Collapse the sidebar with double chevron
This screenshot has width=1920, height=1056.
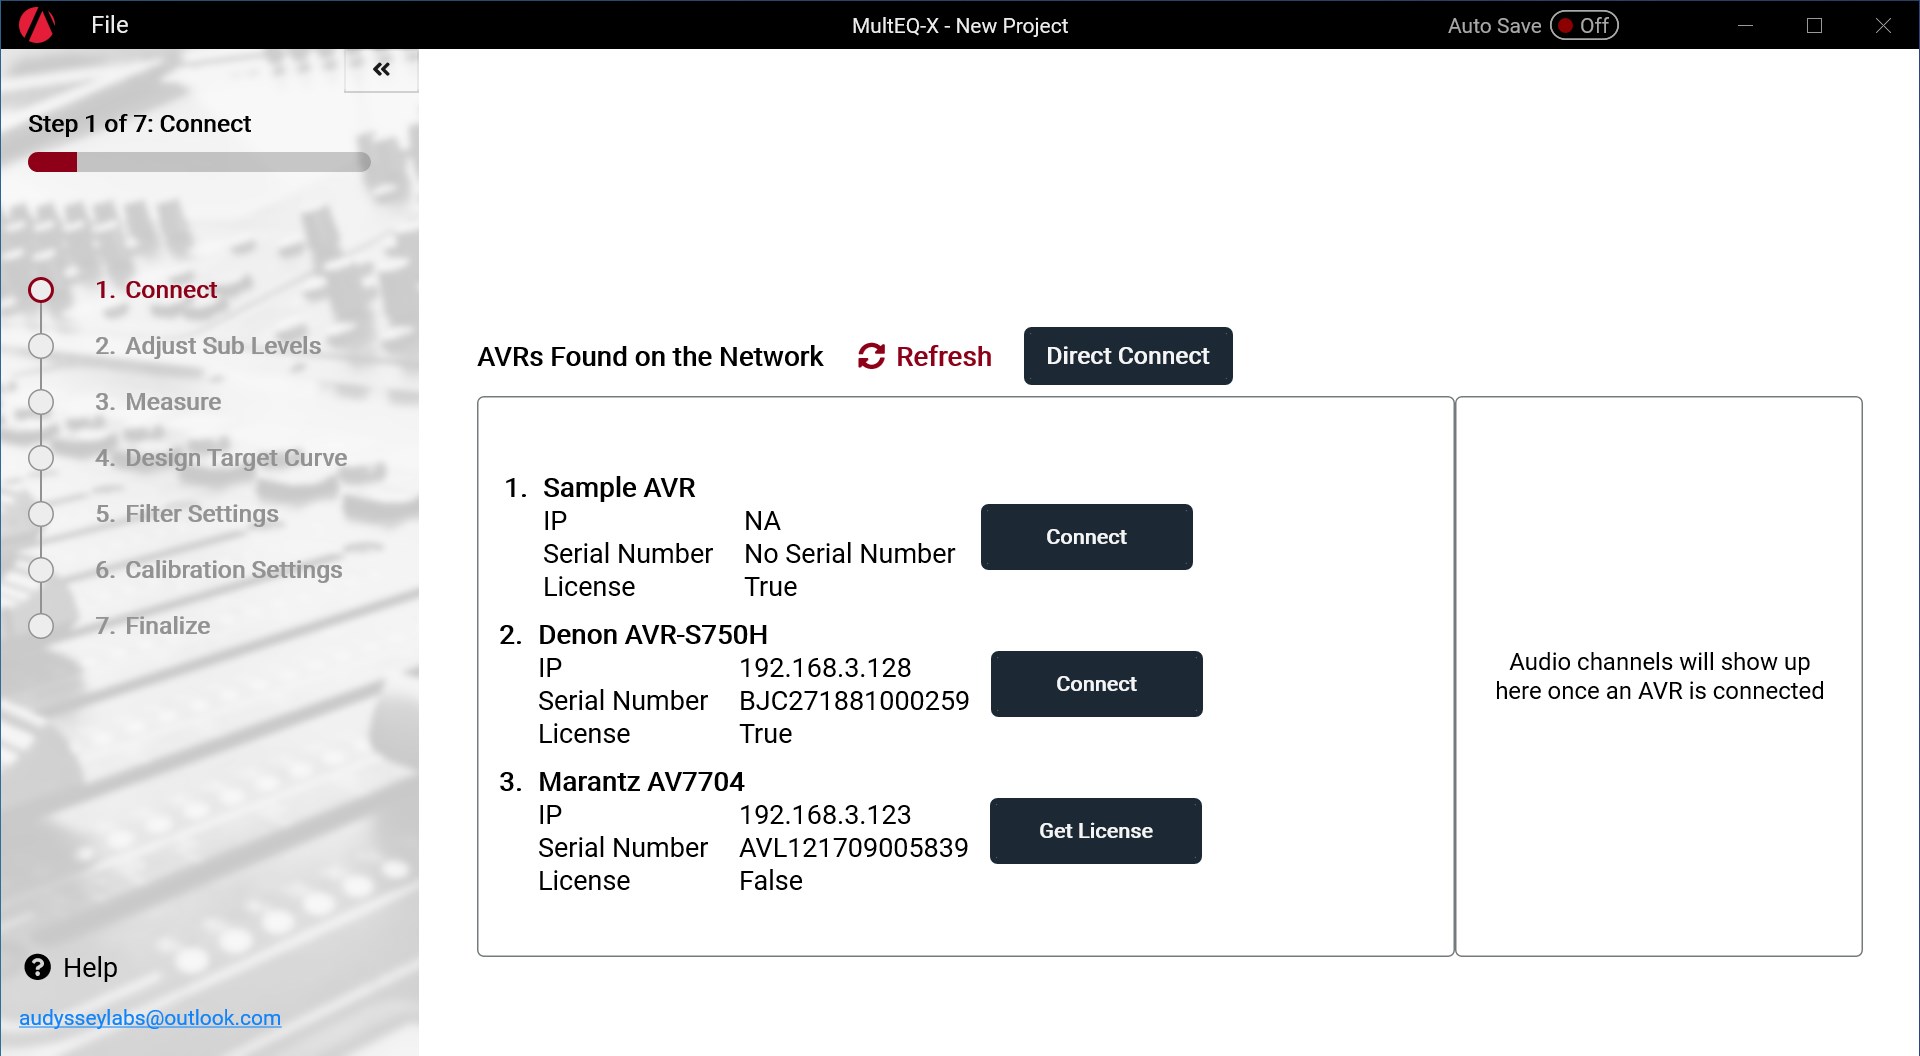point(381,69)
